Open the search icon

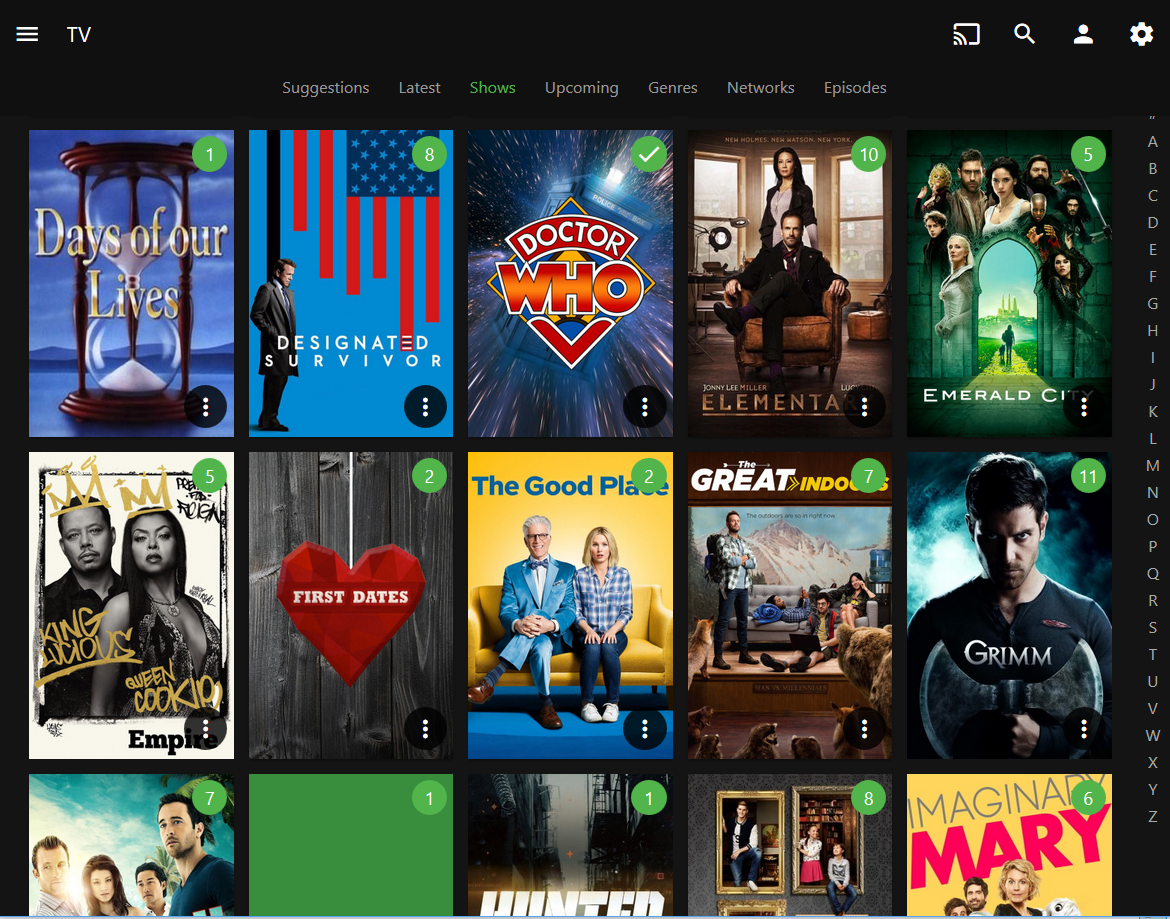(x=1024, y=34)
